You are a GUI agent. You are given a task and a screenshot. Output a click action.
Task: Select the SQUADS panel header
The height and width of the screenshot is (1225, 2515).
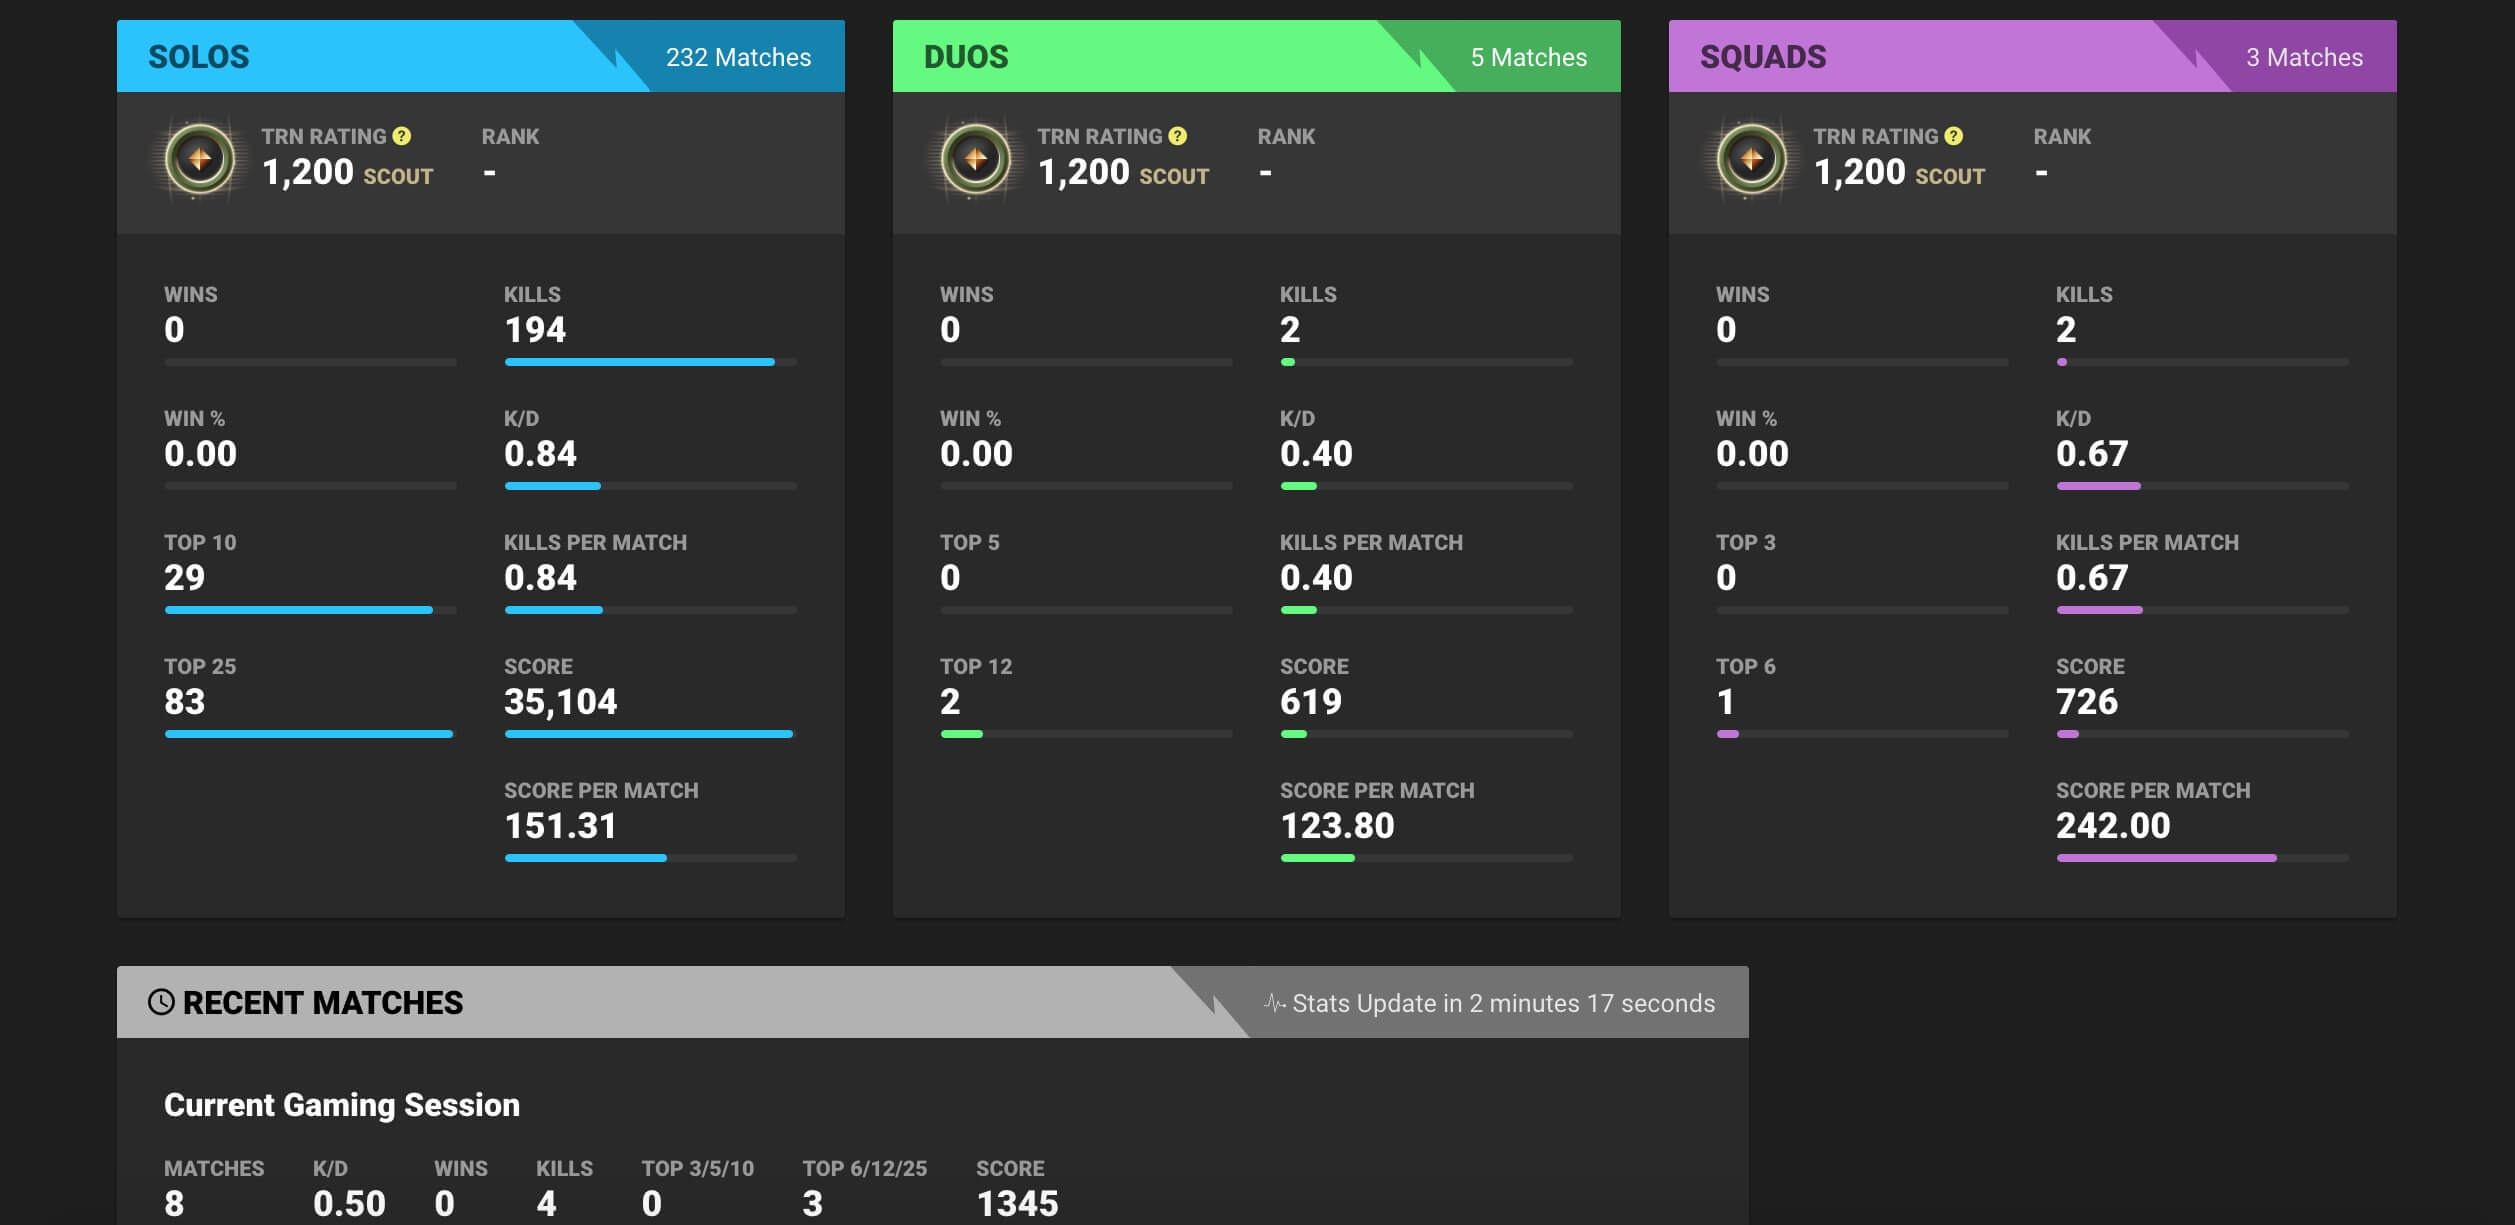tap(1763, 57)
